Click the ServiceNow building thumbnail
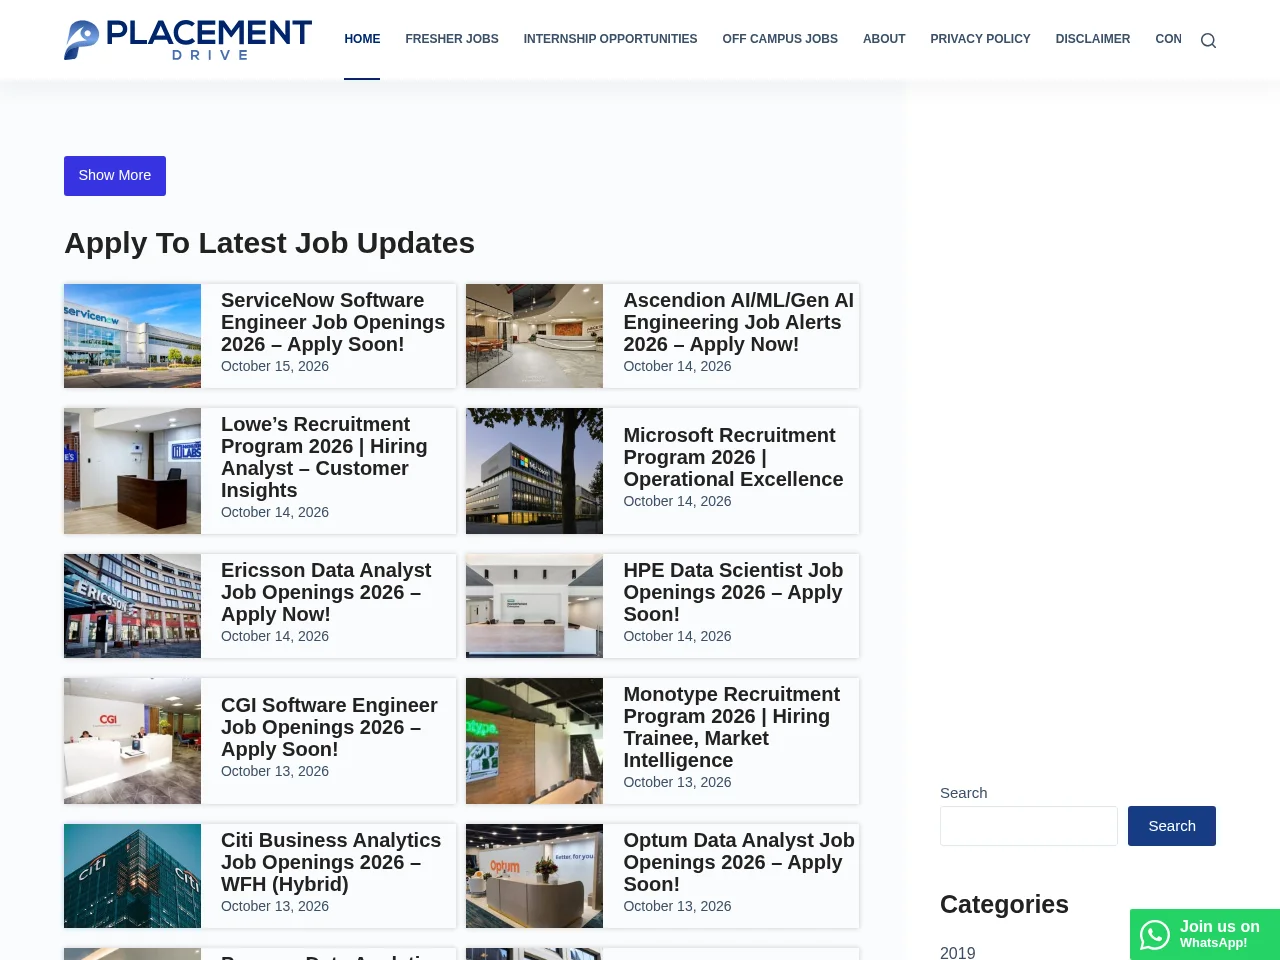 132,336
